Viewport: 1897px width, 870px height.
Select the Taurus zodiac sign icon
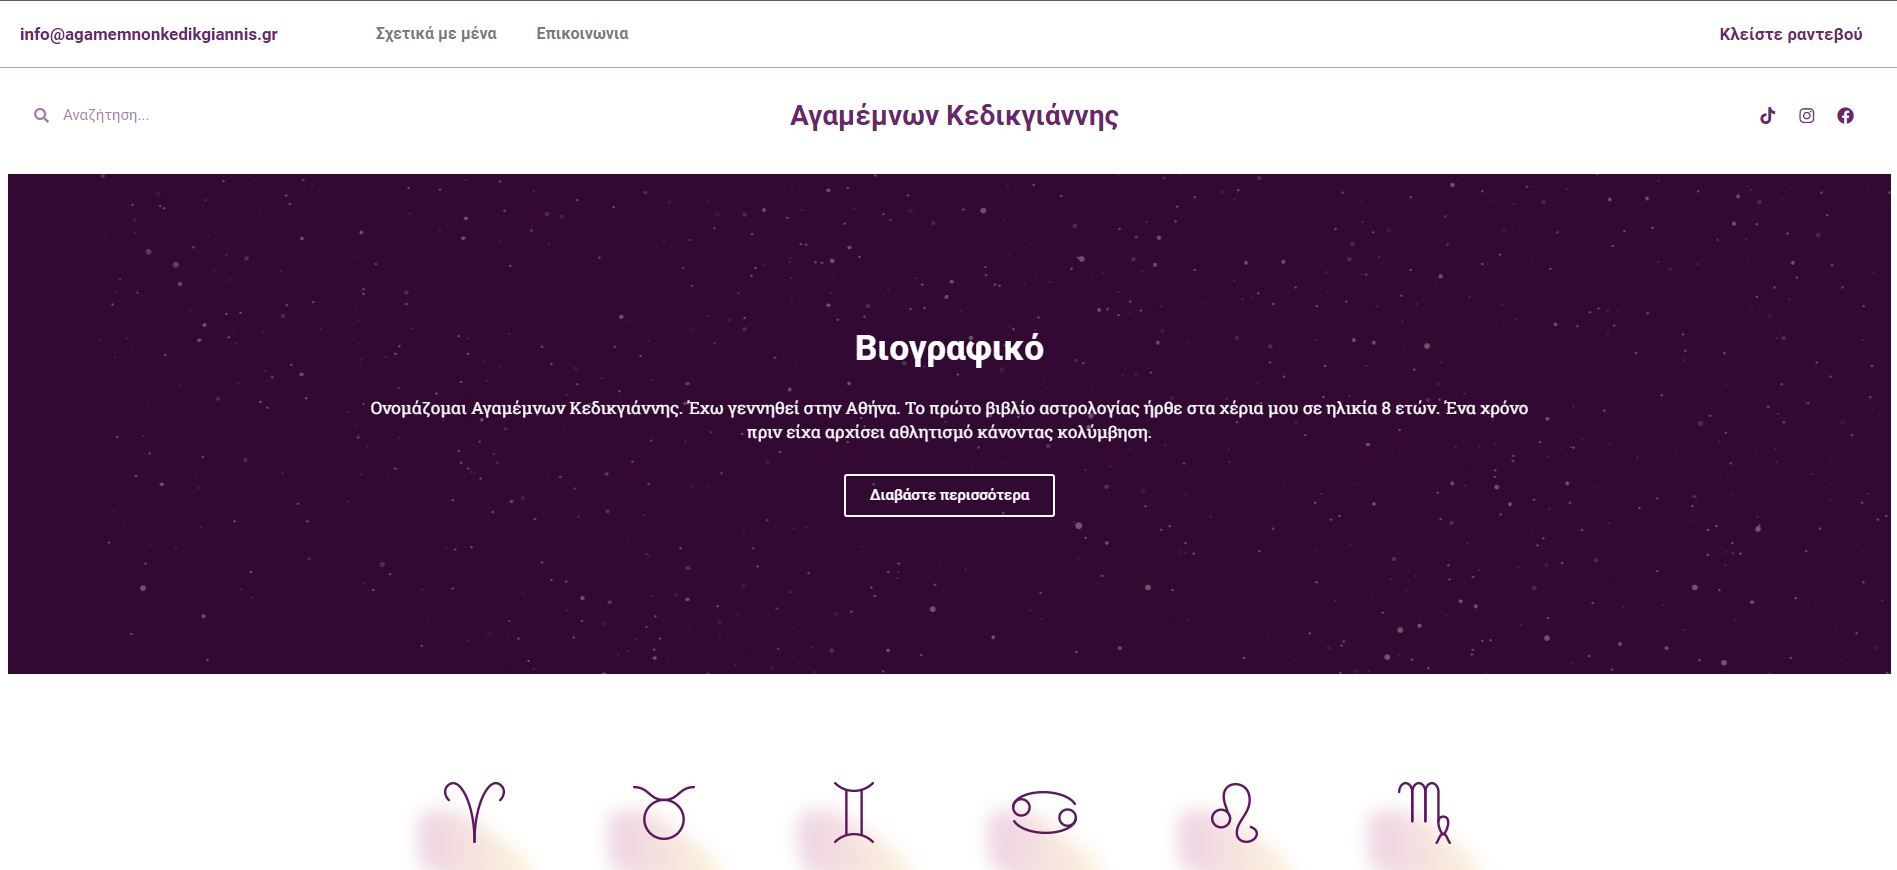(663, 811)
